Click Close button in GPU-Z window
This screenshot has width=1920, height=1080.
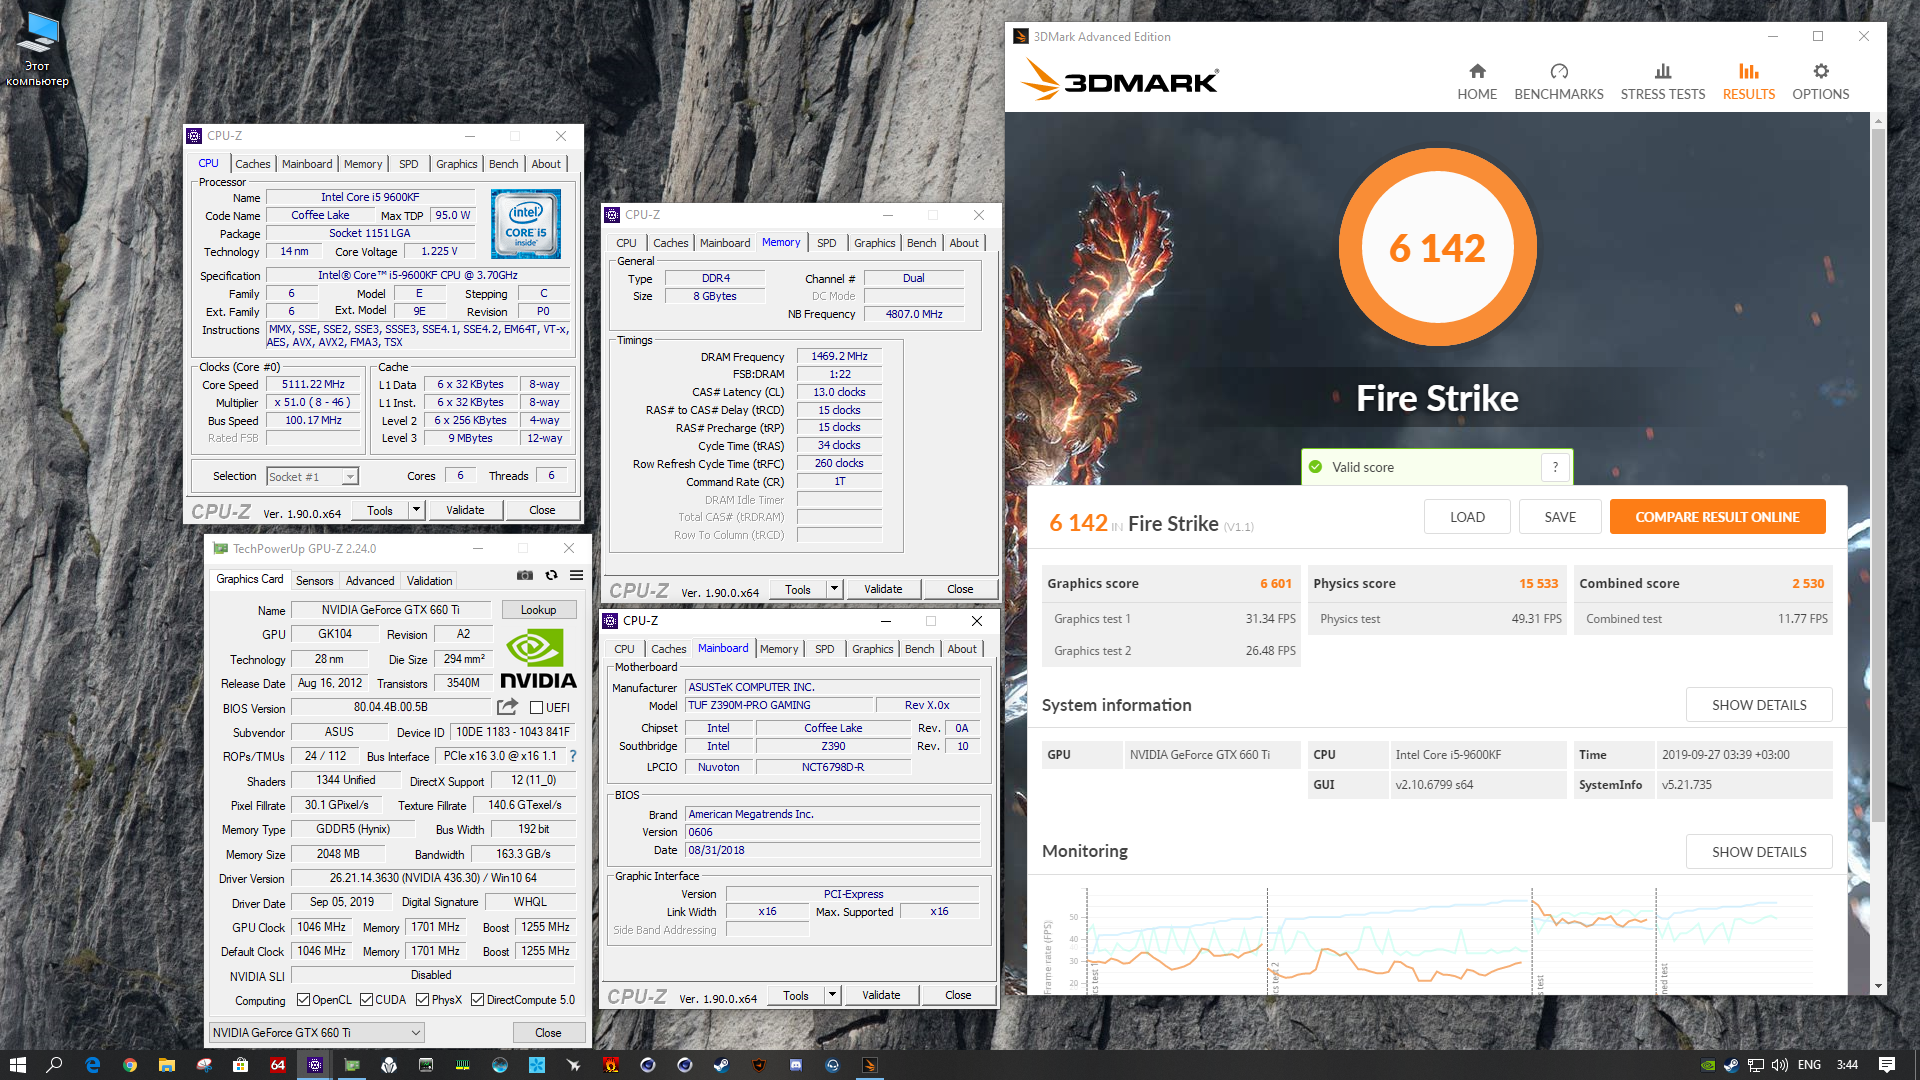coord(548,1033)
